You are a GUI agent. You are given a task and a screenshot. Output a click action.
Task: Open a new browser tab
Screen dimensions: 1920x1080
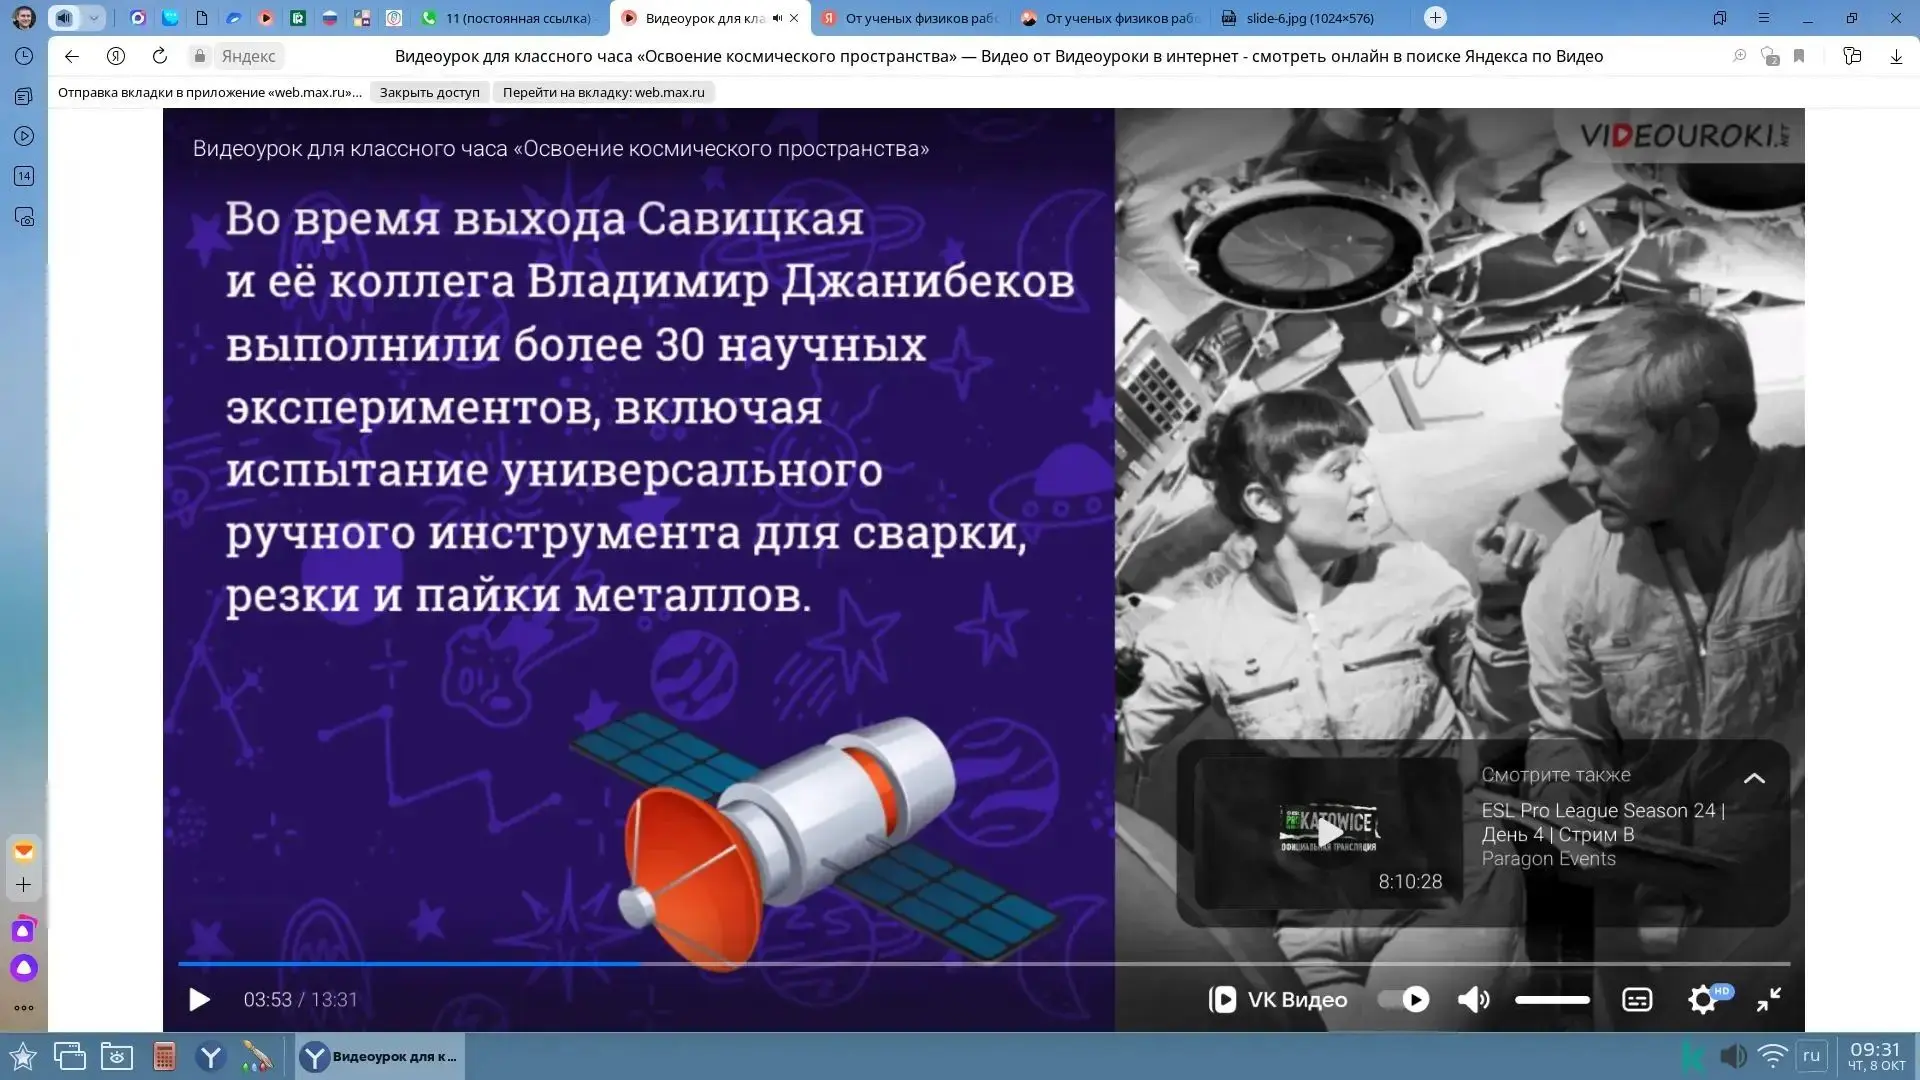coord(1435,17)
